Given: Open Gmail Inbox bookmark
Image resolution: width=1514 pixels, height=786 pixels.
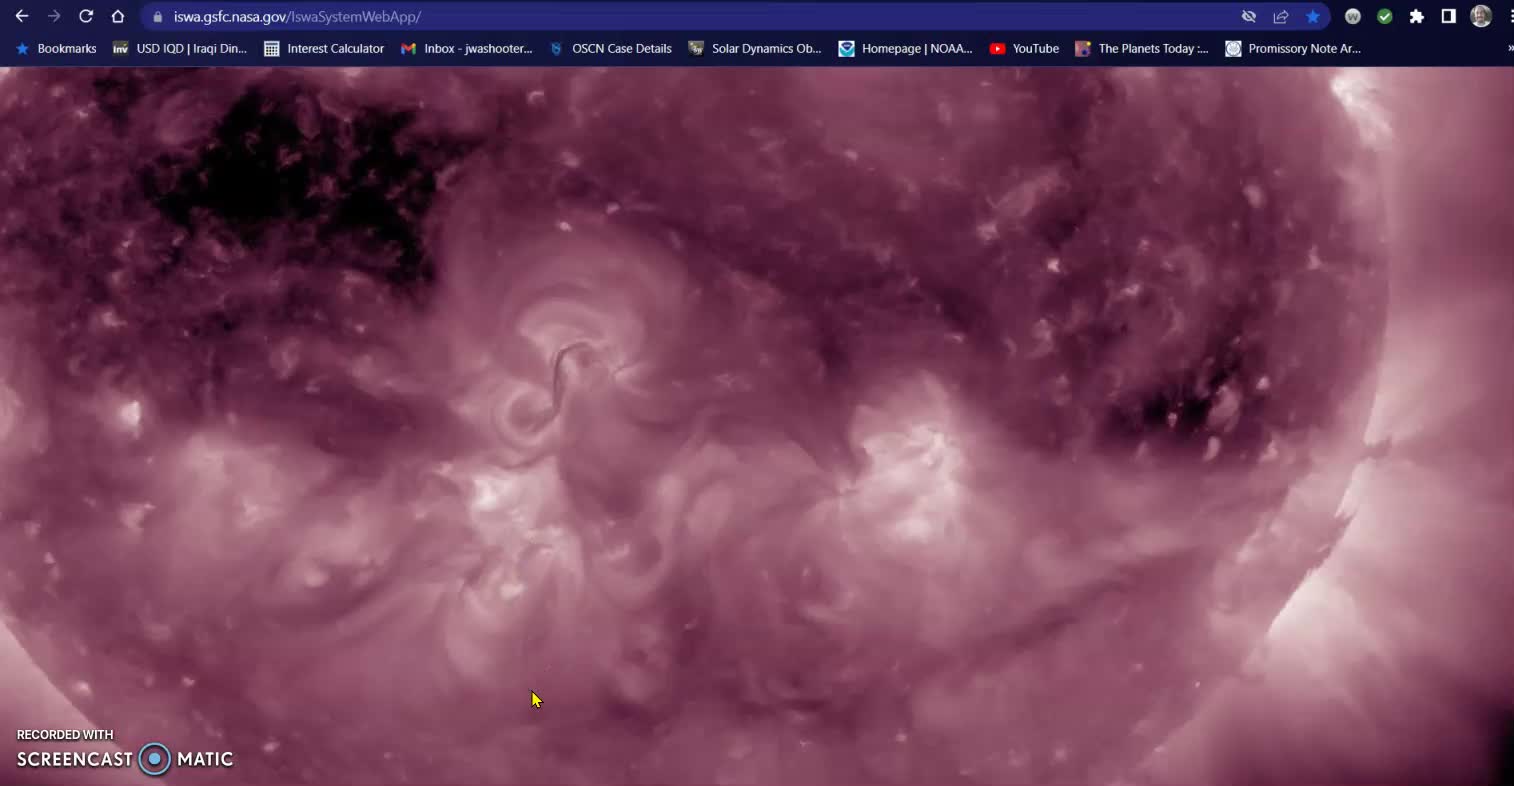Looking at the screenshot, I should point(467,48).
